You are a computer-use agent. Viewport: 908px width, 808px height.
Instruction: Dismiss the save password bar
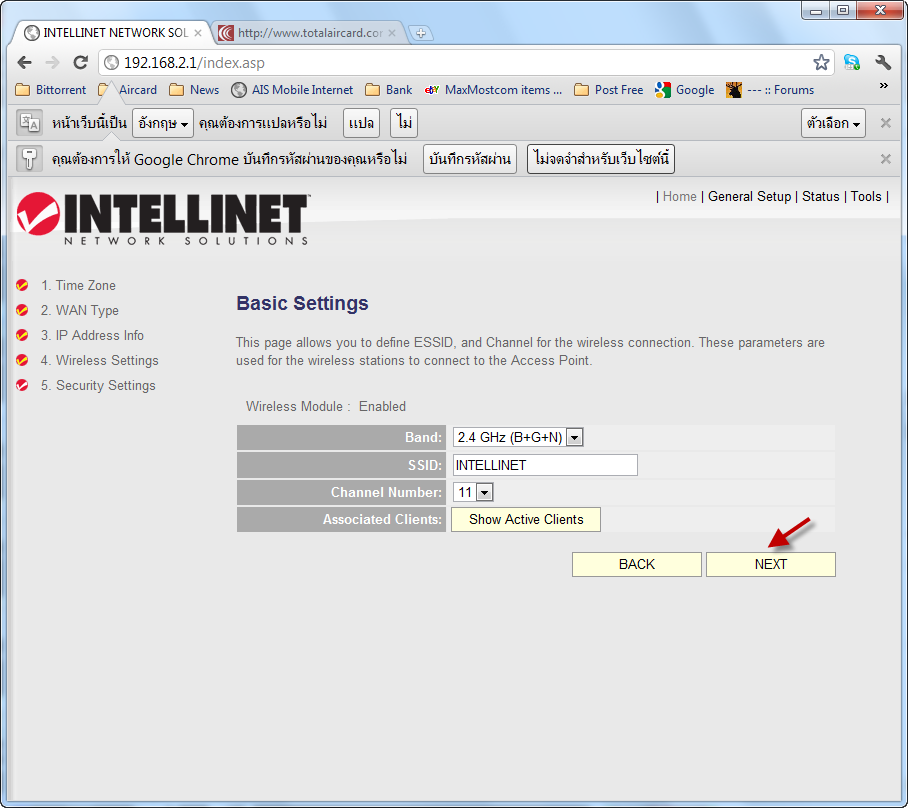pos(885,159)
